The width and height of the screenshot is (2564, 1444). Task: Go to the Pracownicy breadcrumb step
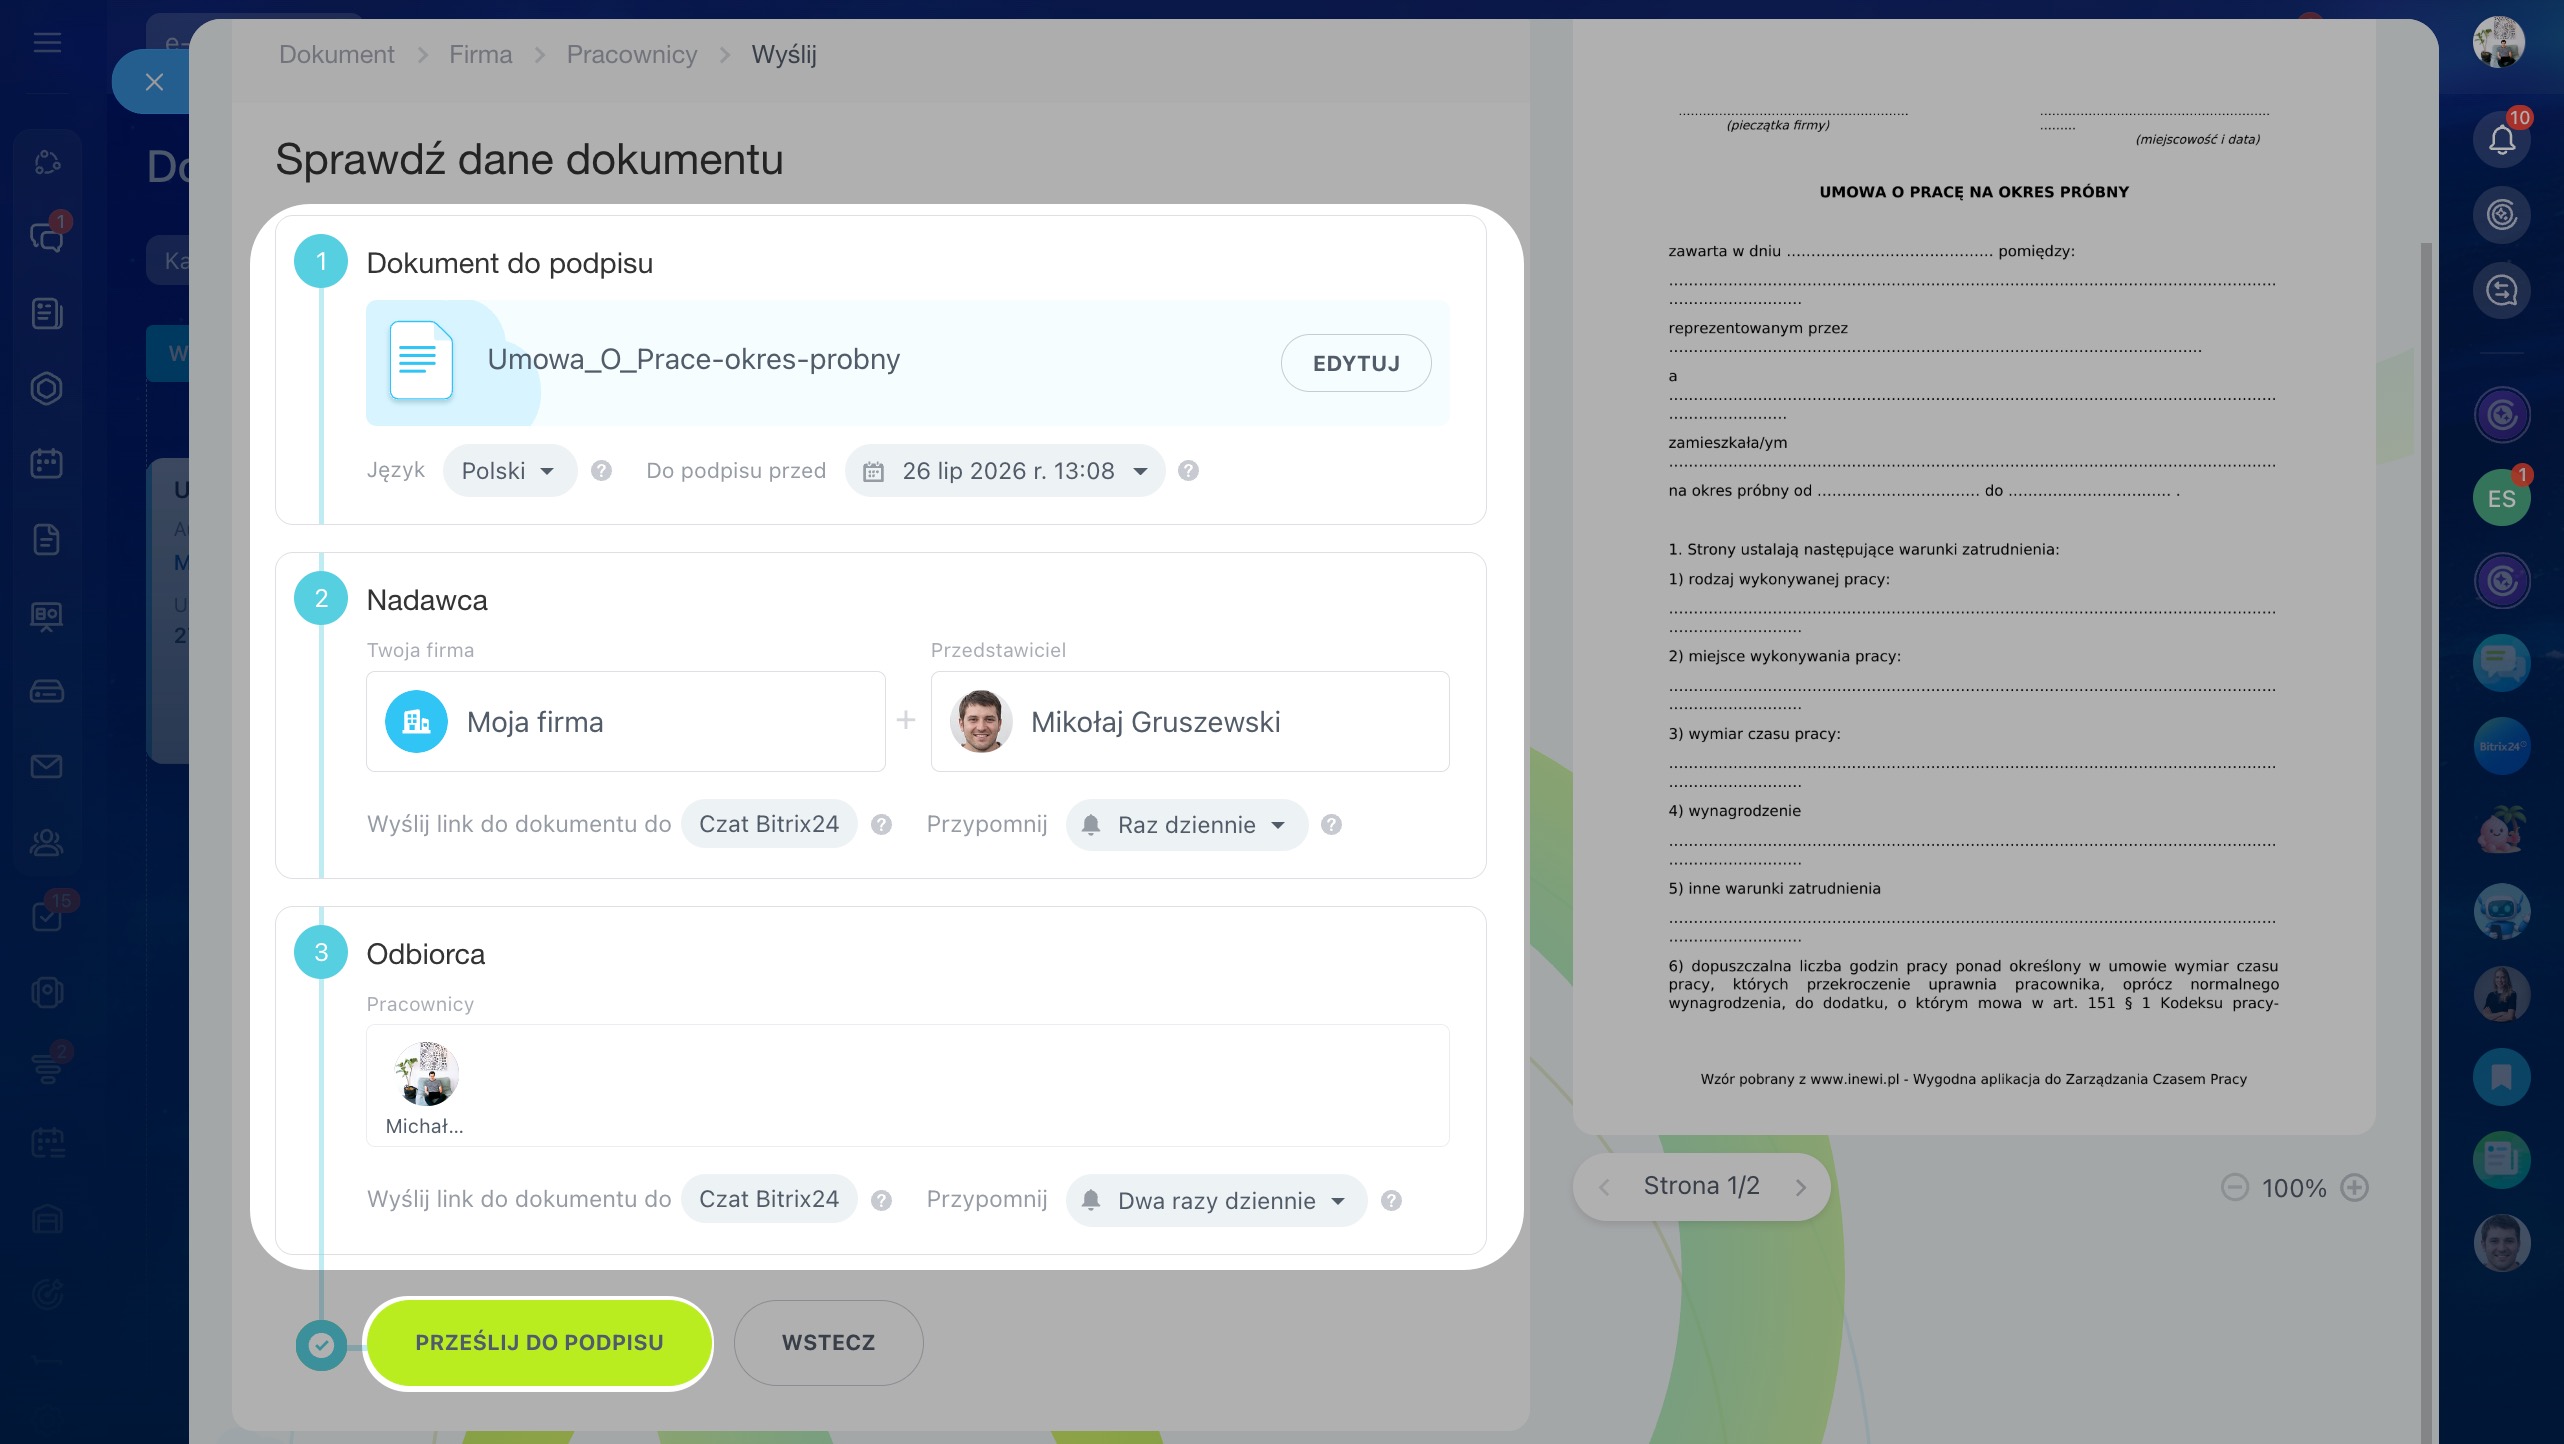pyautogui.click(x=631, y=55)
